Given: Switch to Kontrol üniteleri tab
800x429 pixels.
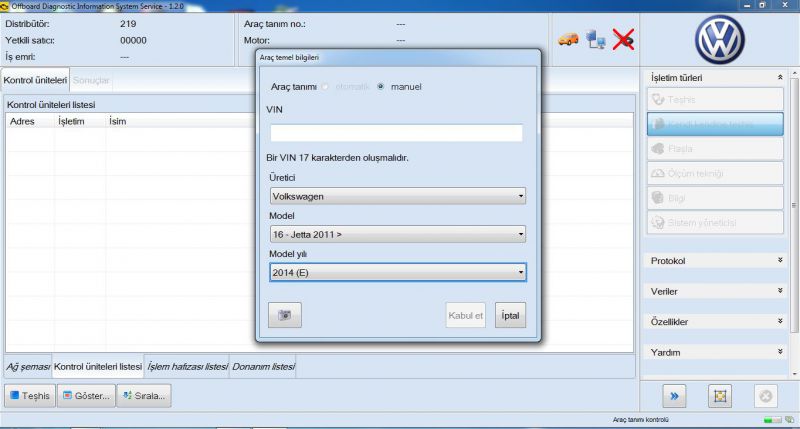Looking at the screenshot, I should click(35, 80).
